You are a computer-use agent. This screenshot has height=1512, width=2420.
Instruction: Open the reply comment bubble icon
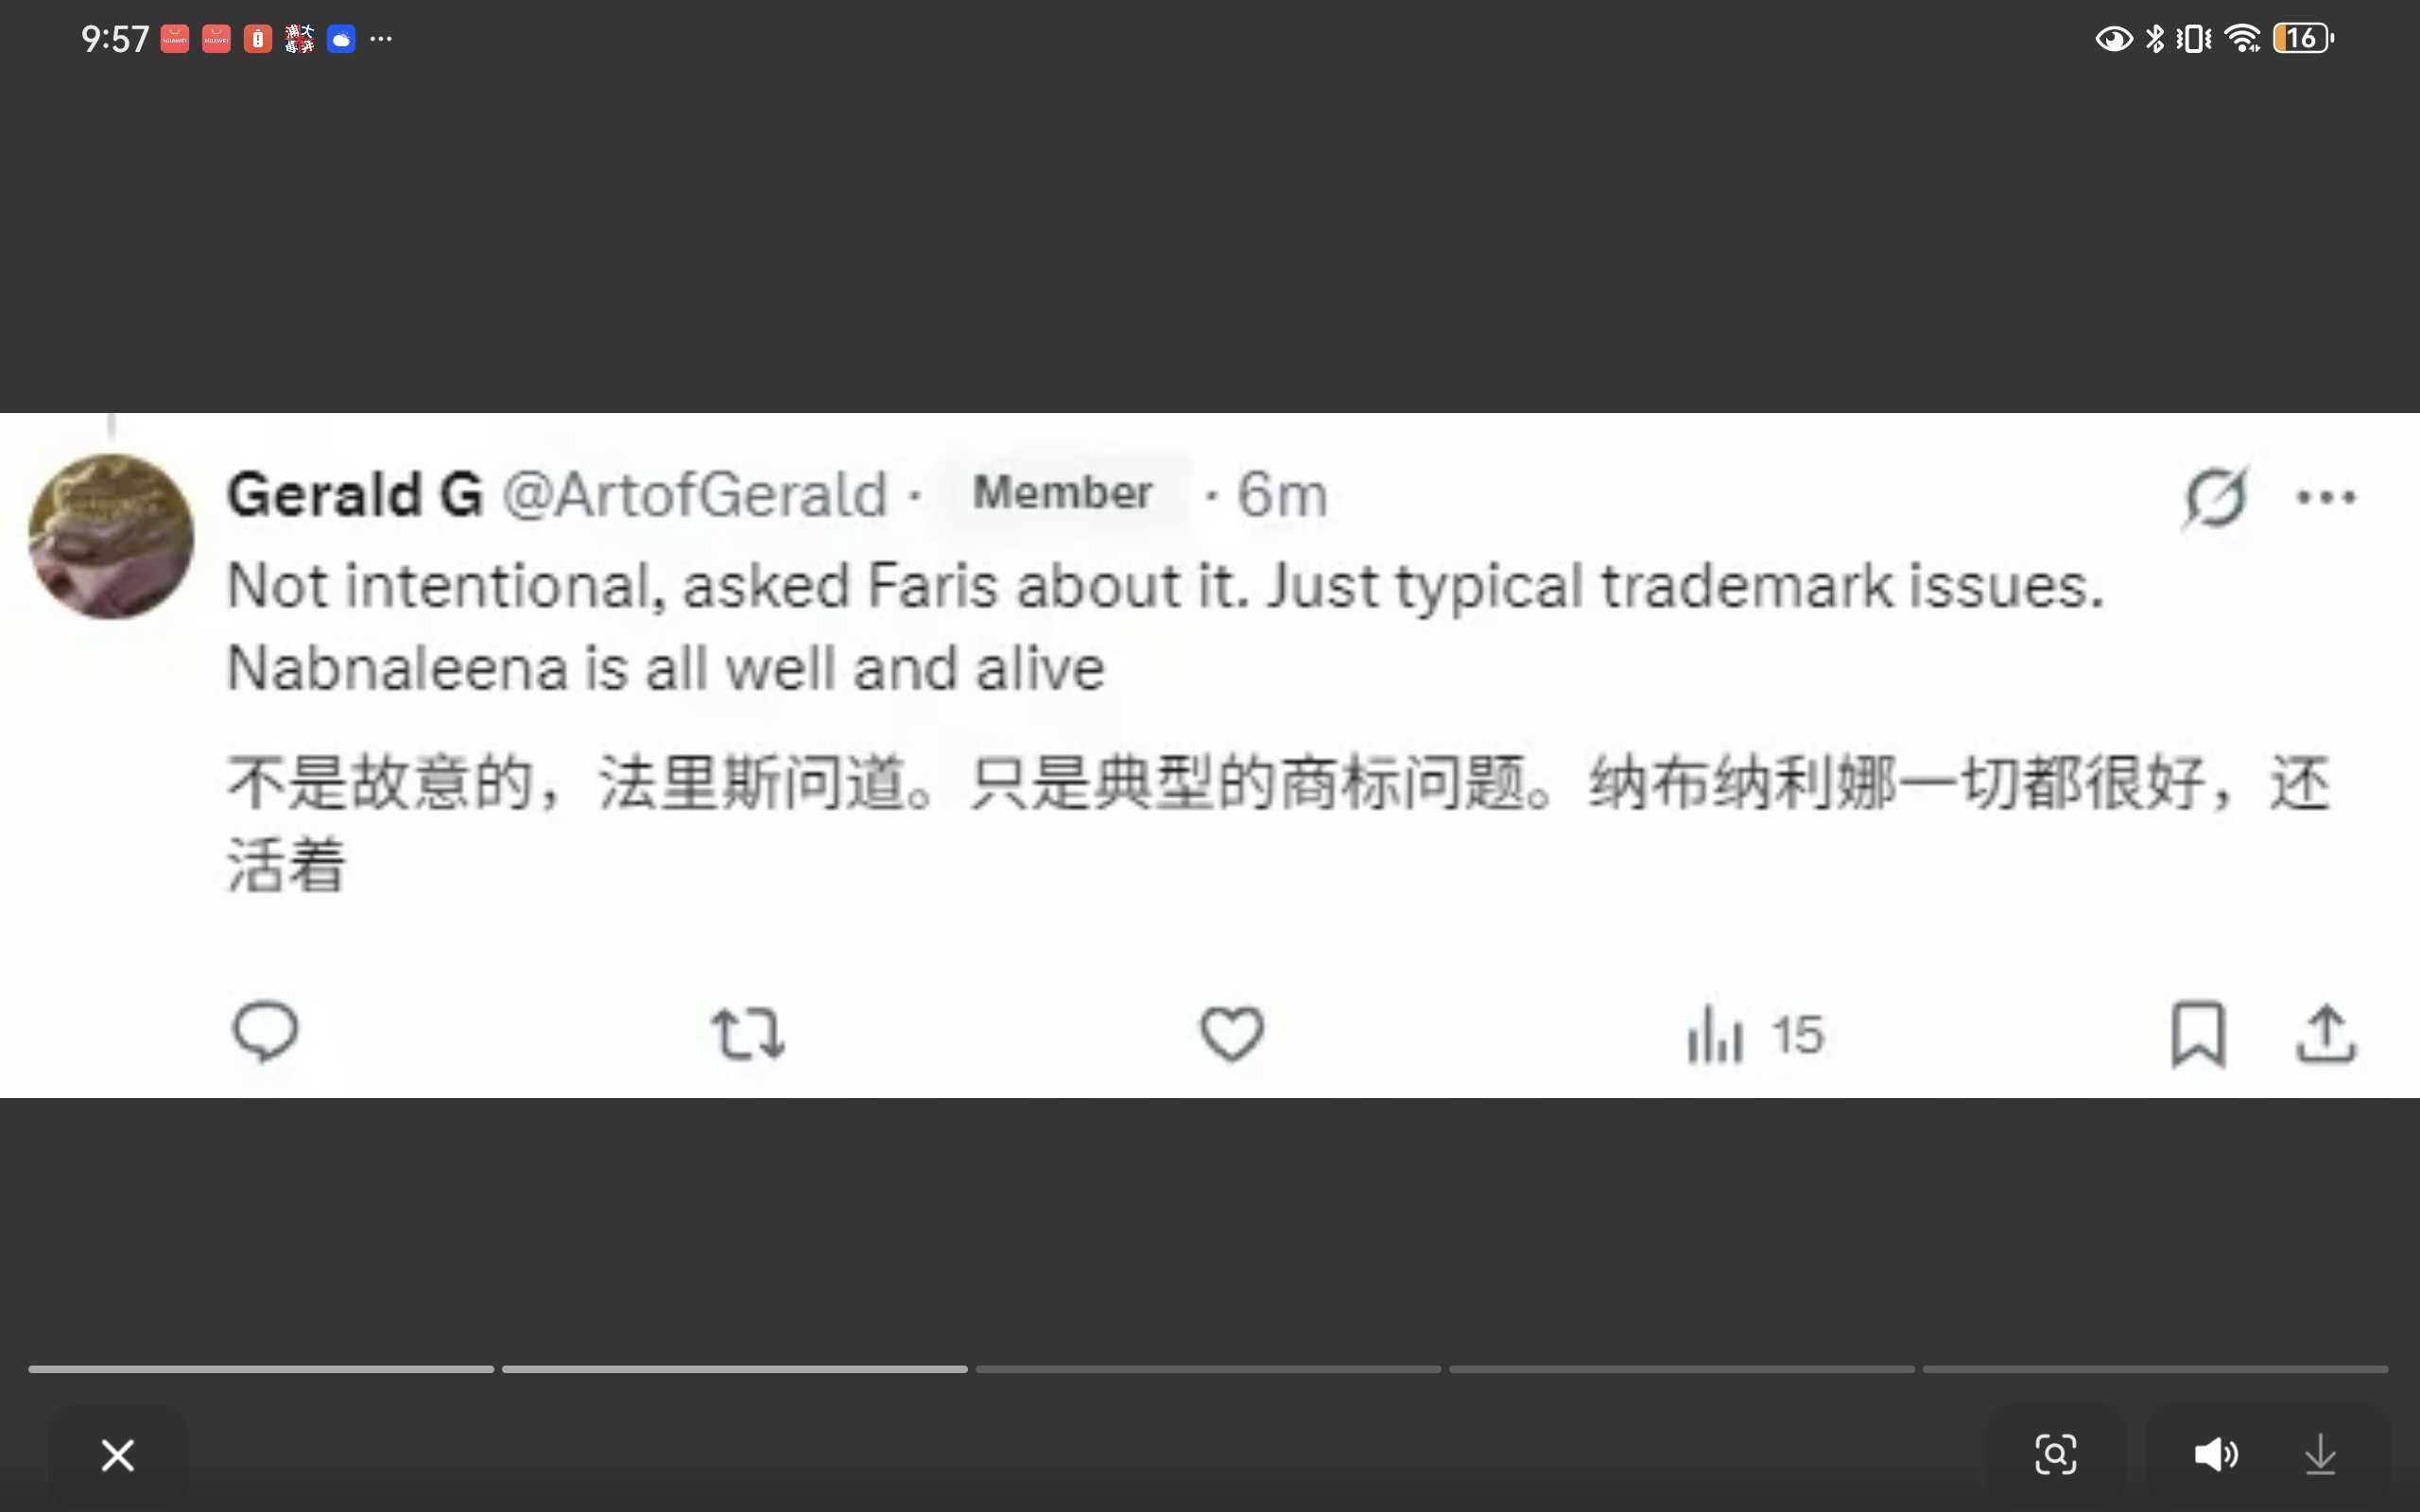(265, 1032)
